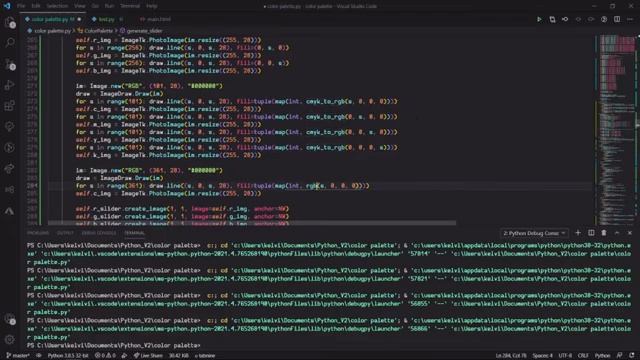This screenshot has height=360, width=640.
Task: Switch to TERMINAL panel tab
Action: pos(134,233)
